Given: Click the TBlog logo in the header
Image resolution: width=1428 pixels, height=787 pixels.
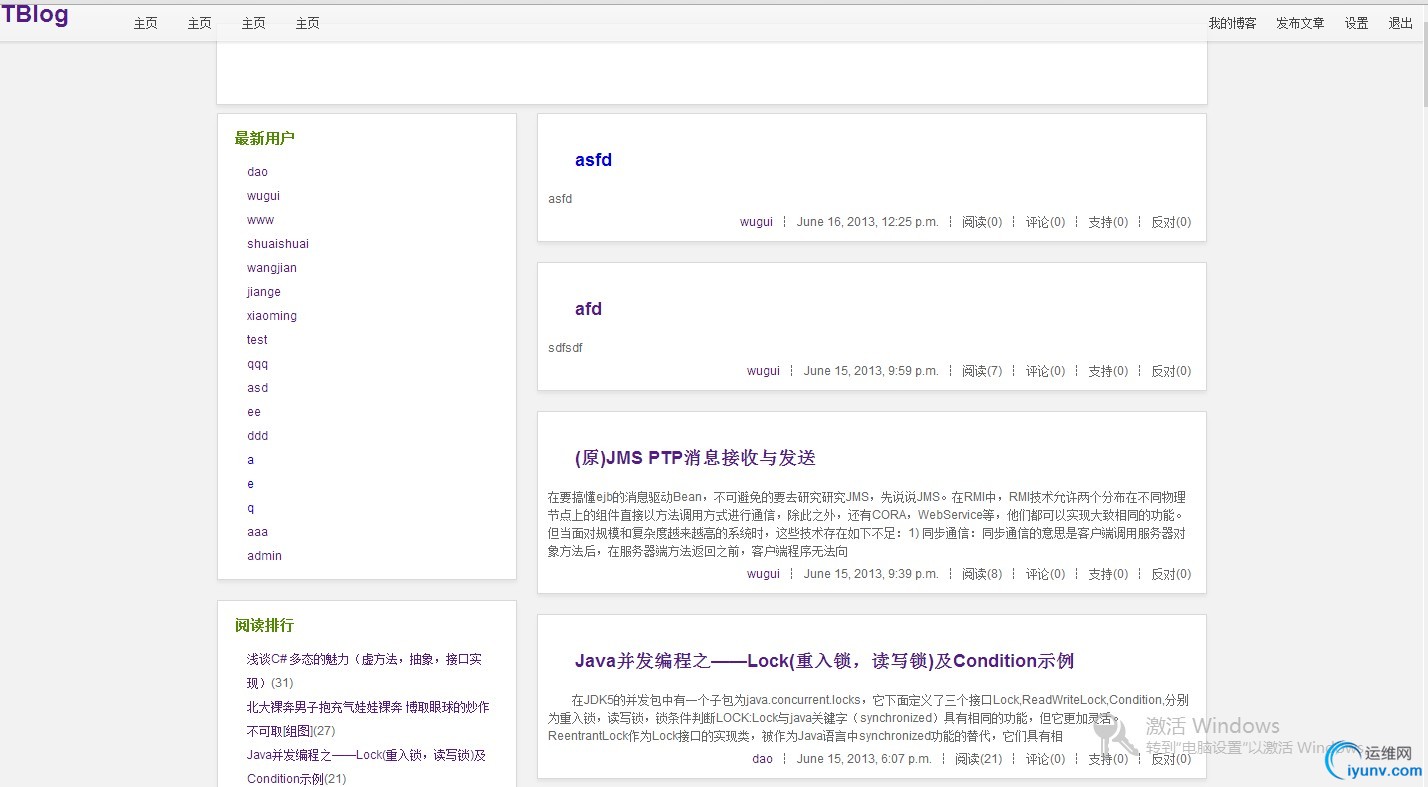Looking at the screenshot, I should (x=35, y=15).
